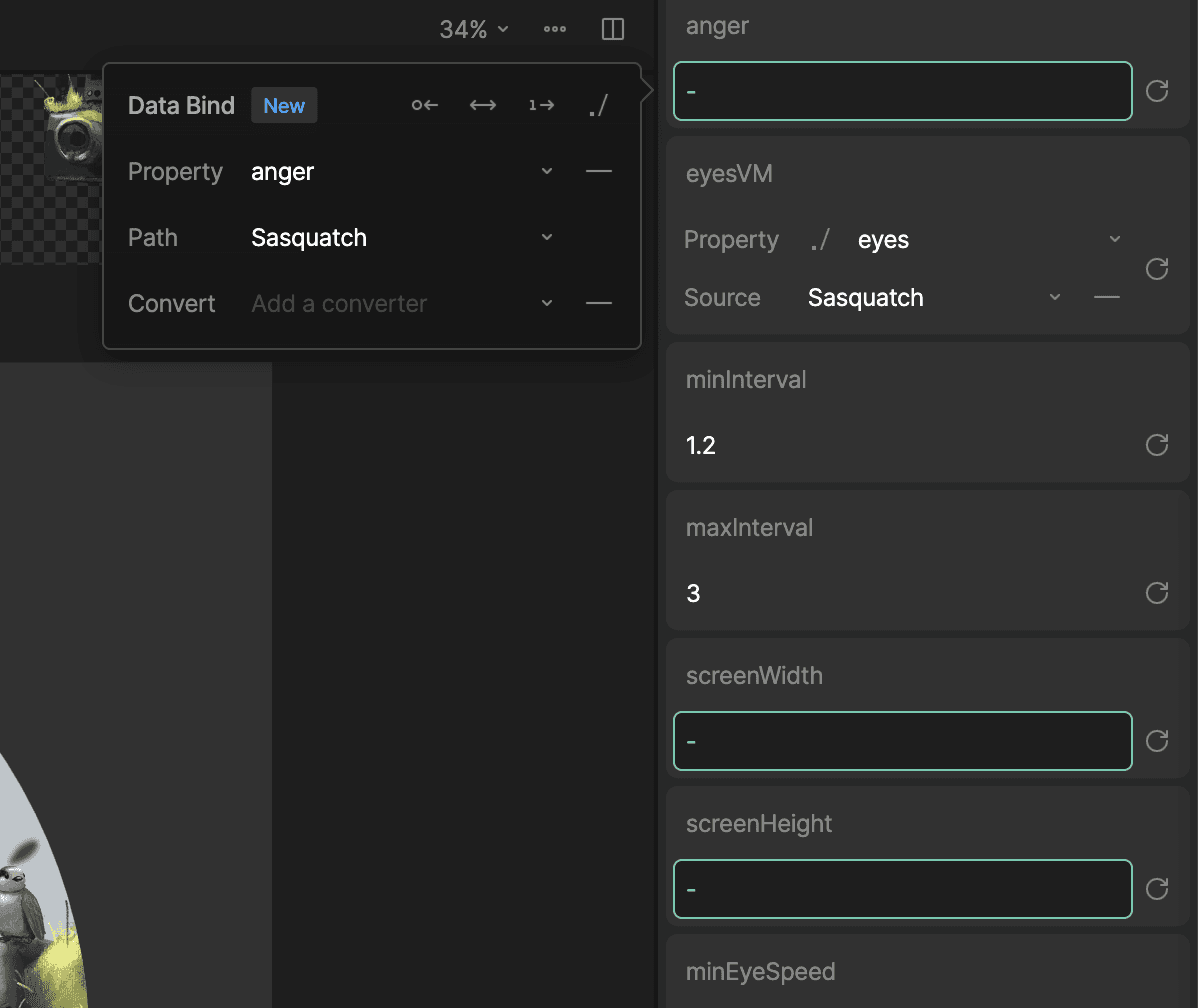This screenshot has height=1008, width=1198.
Task: Select the two-way binding direction icon
Action: pyautogui.click(x=482, y=104)
